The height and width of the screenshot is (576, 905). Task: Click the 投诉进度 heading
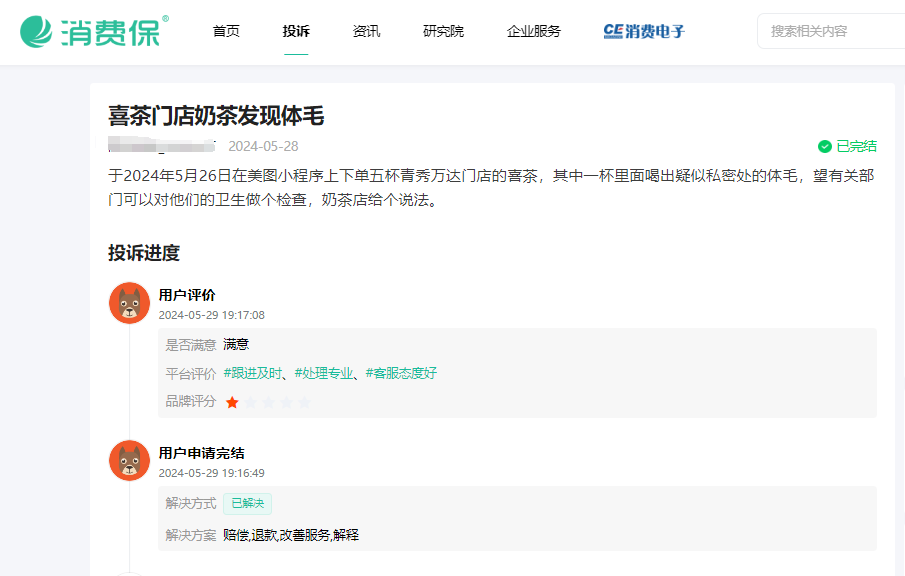point(144,253)
